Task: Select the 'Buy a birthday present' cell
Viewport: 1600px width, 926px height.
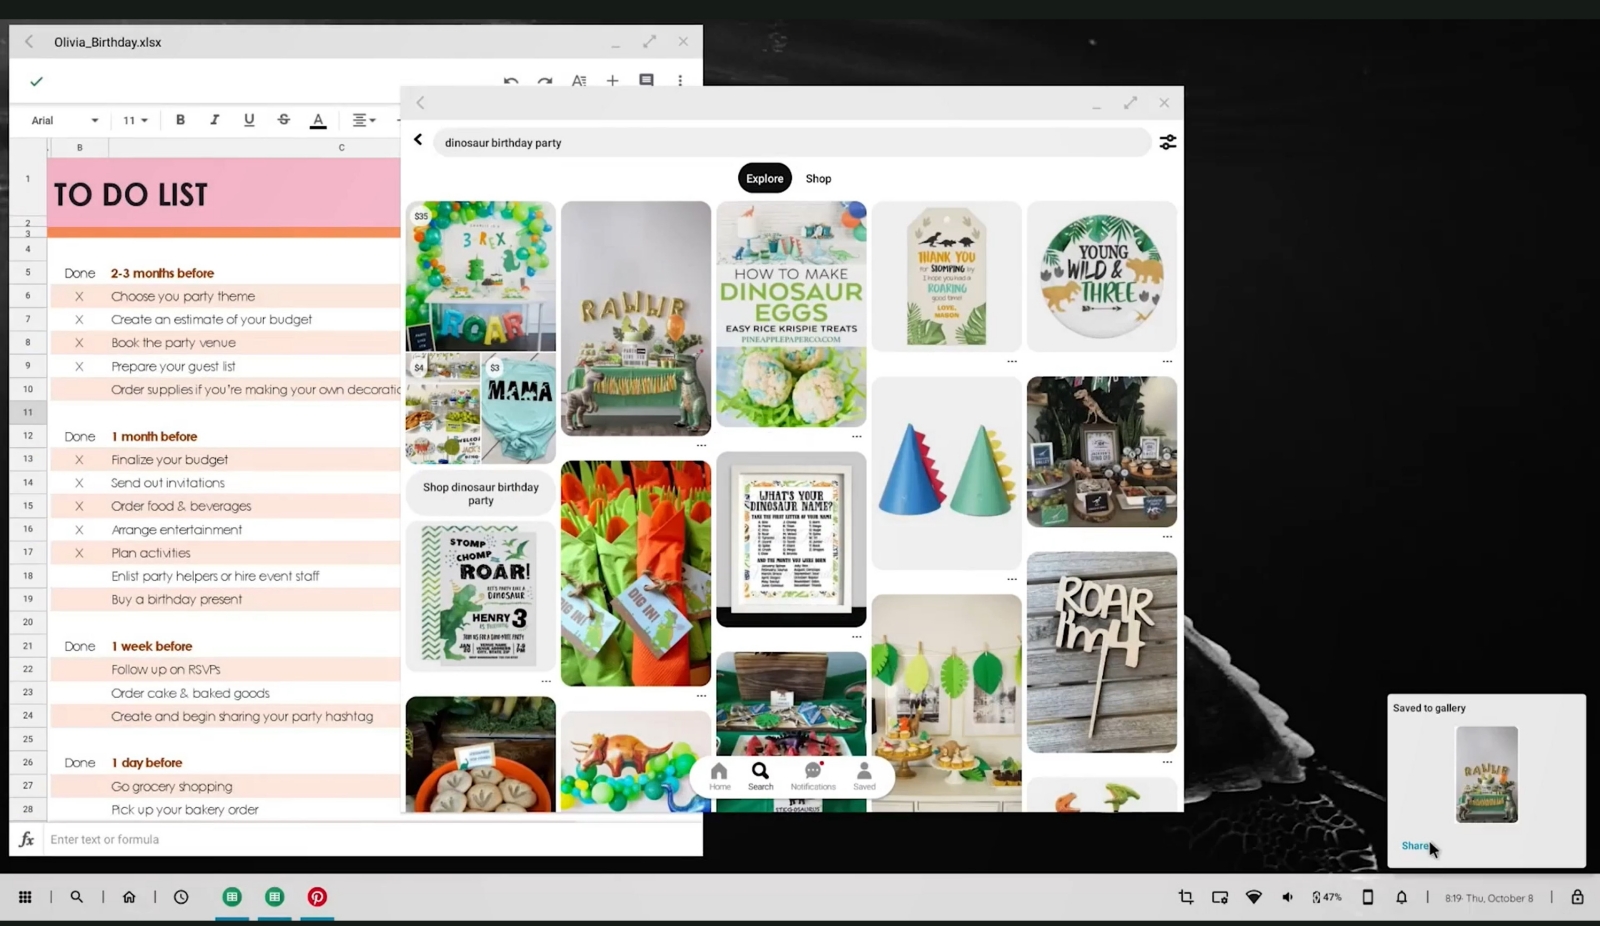Action: [177, 599]
